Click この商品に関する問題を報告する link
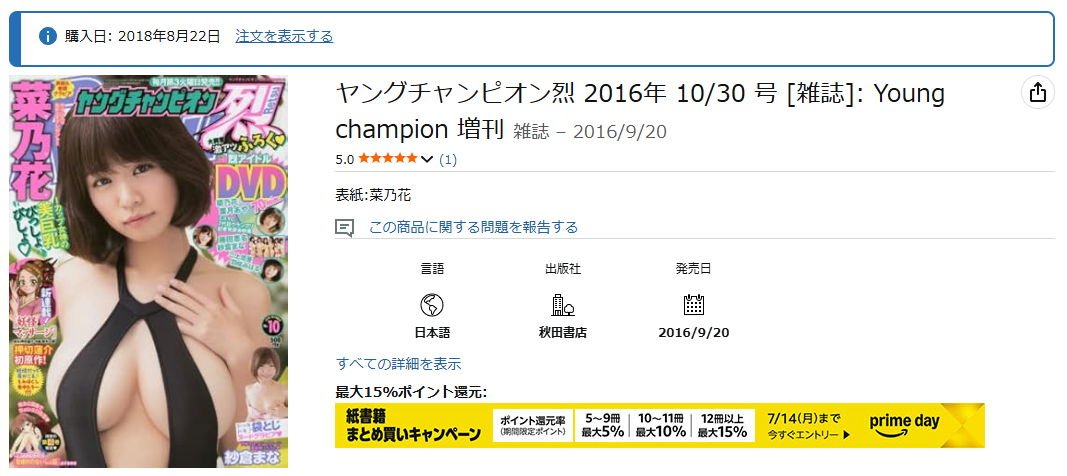 [474, 227]
